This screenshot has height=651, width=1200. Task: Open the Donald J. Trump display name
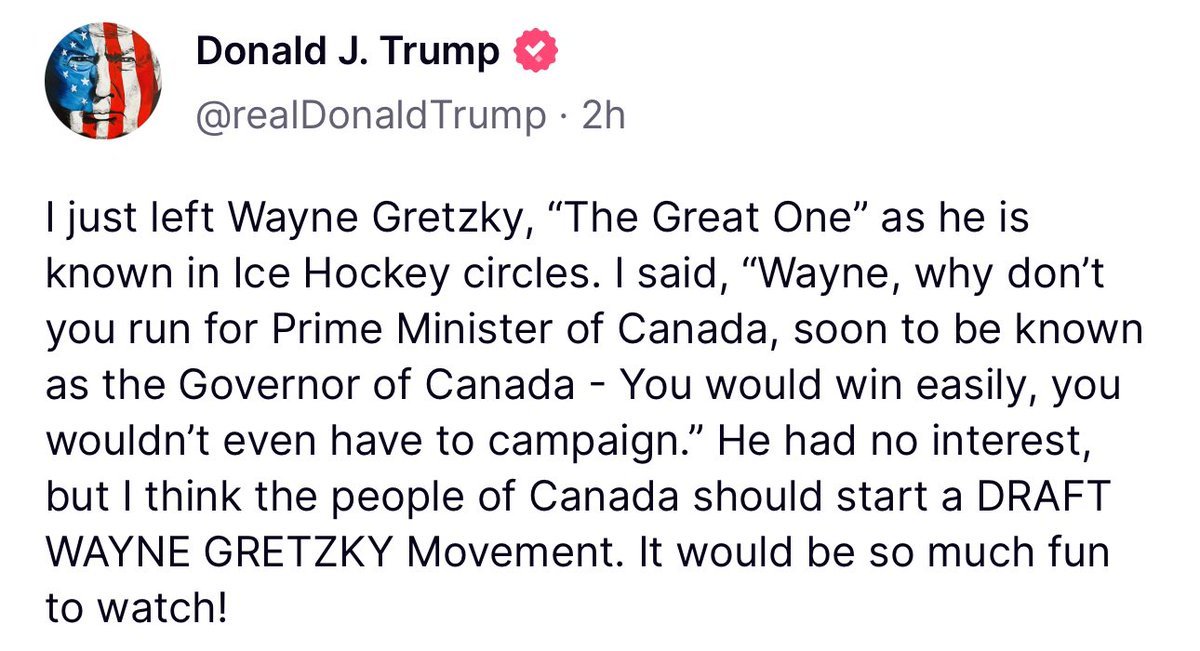click(348, 52)
